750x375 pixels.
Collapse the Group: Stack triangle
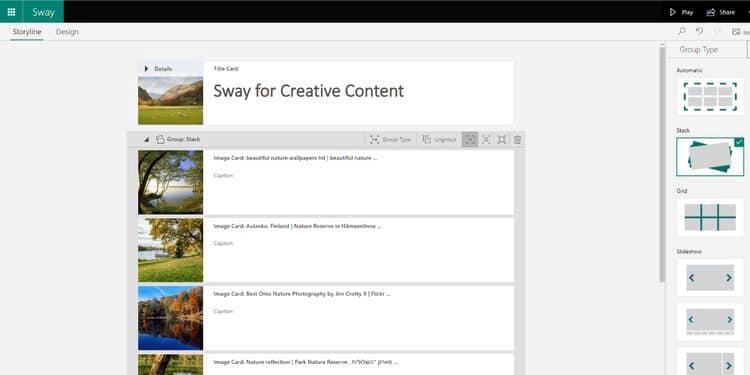146,140
